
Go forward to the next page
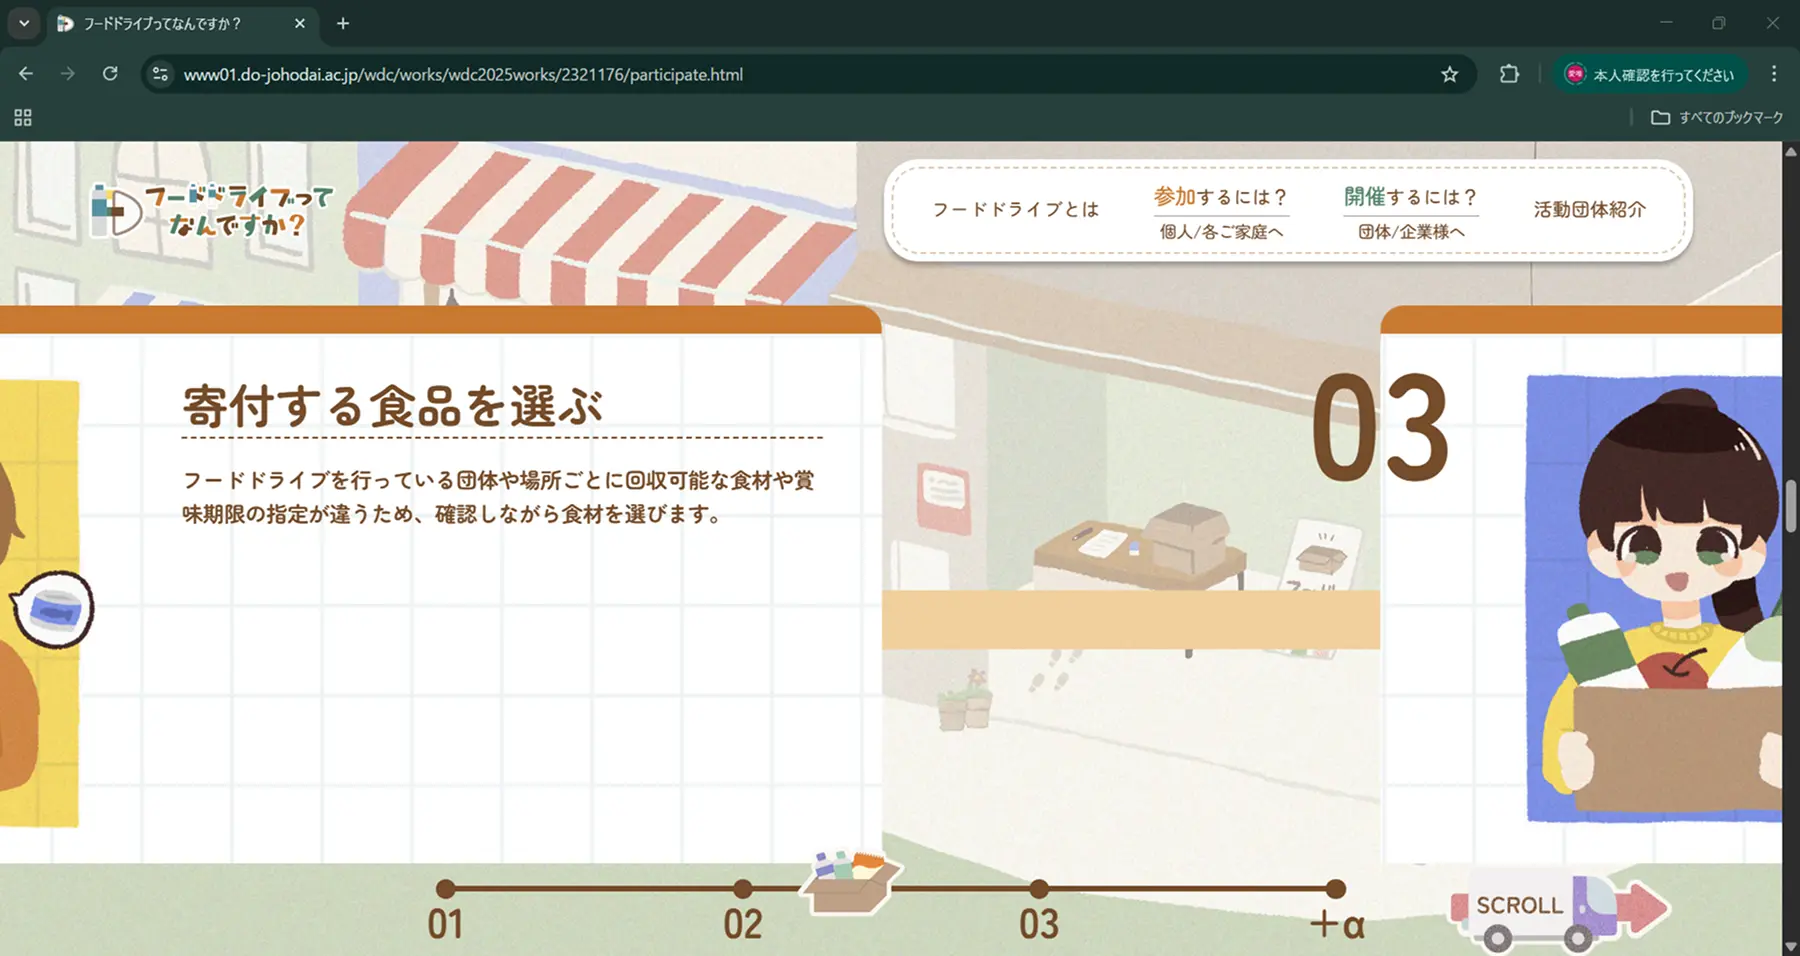[67, 74]
